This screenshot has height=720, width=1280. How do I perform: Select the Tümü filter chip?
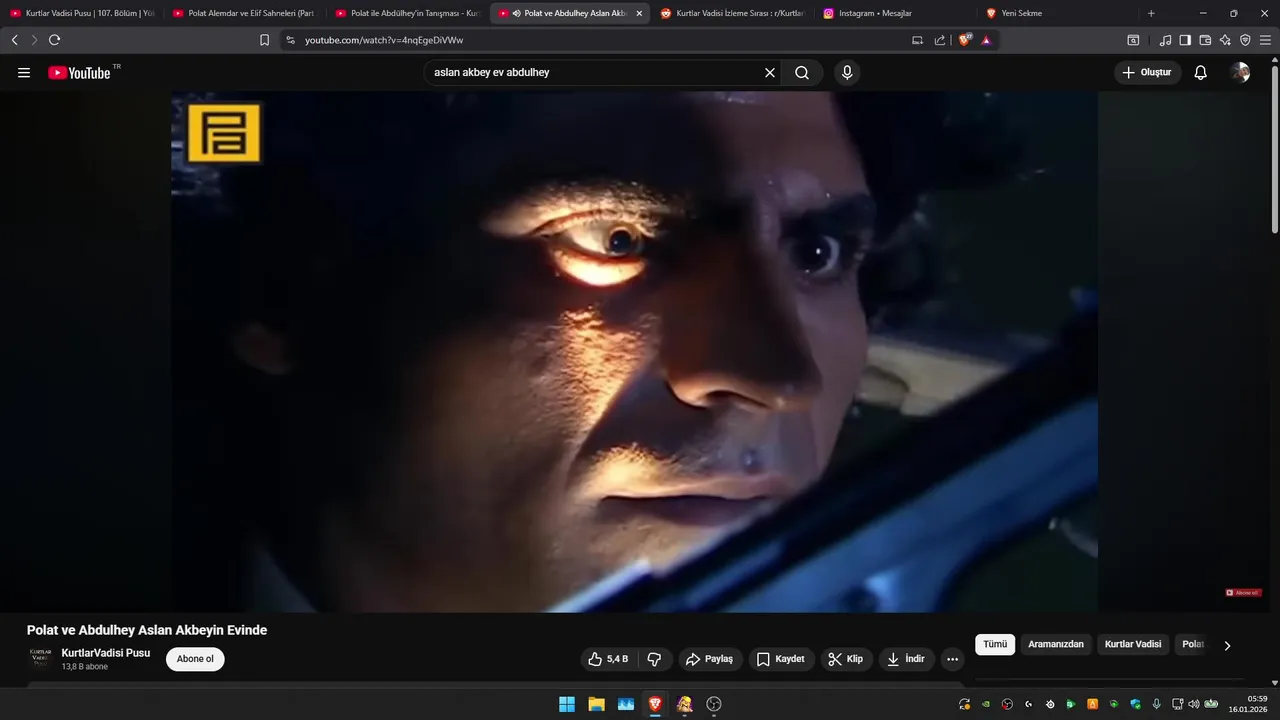point(995,645)
